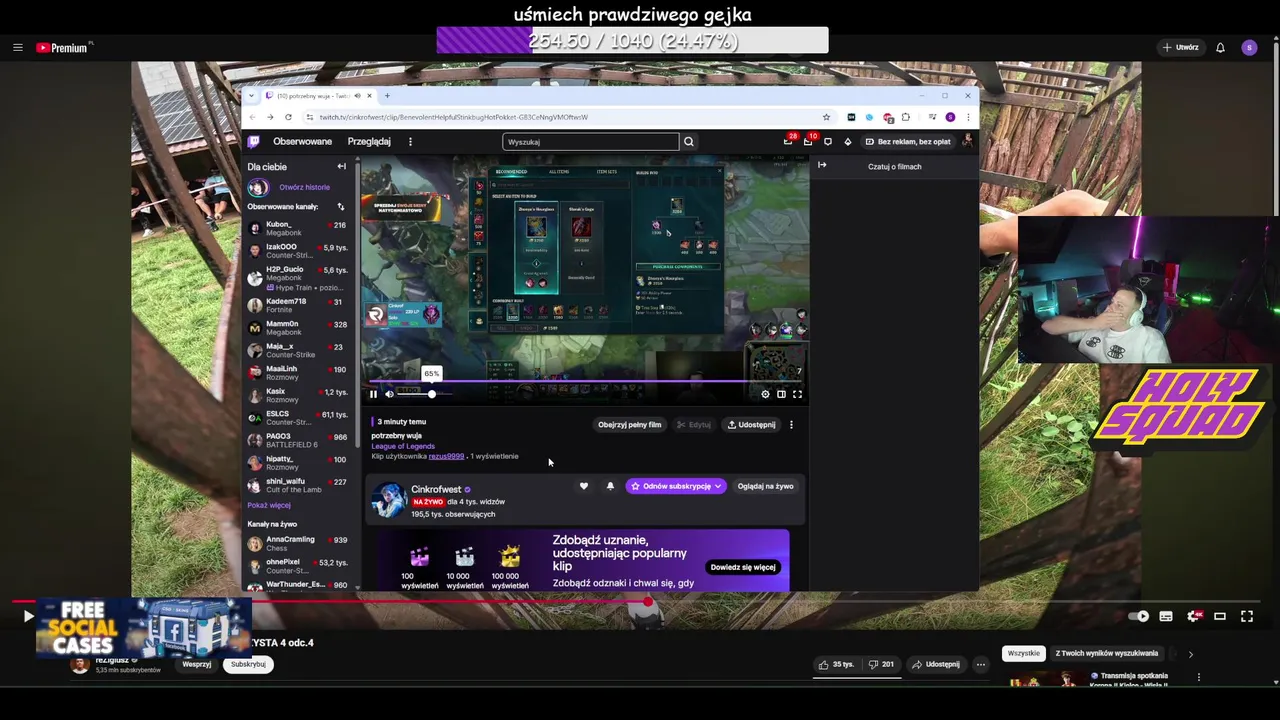Click 'Bez reklam, bez opłat' button
The image size is (1280, 720).
point(907,142)
